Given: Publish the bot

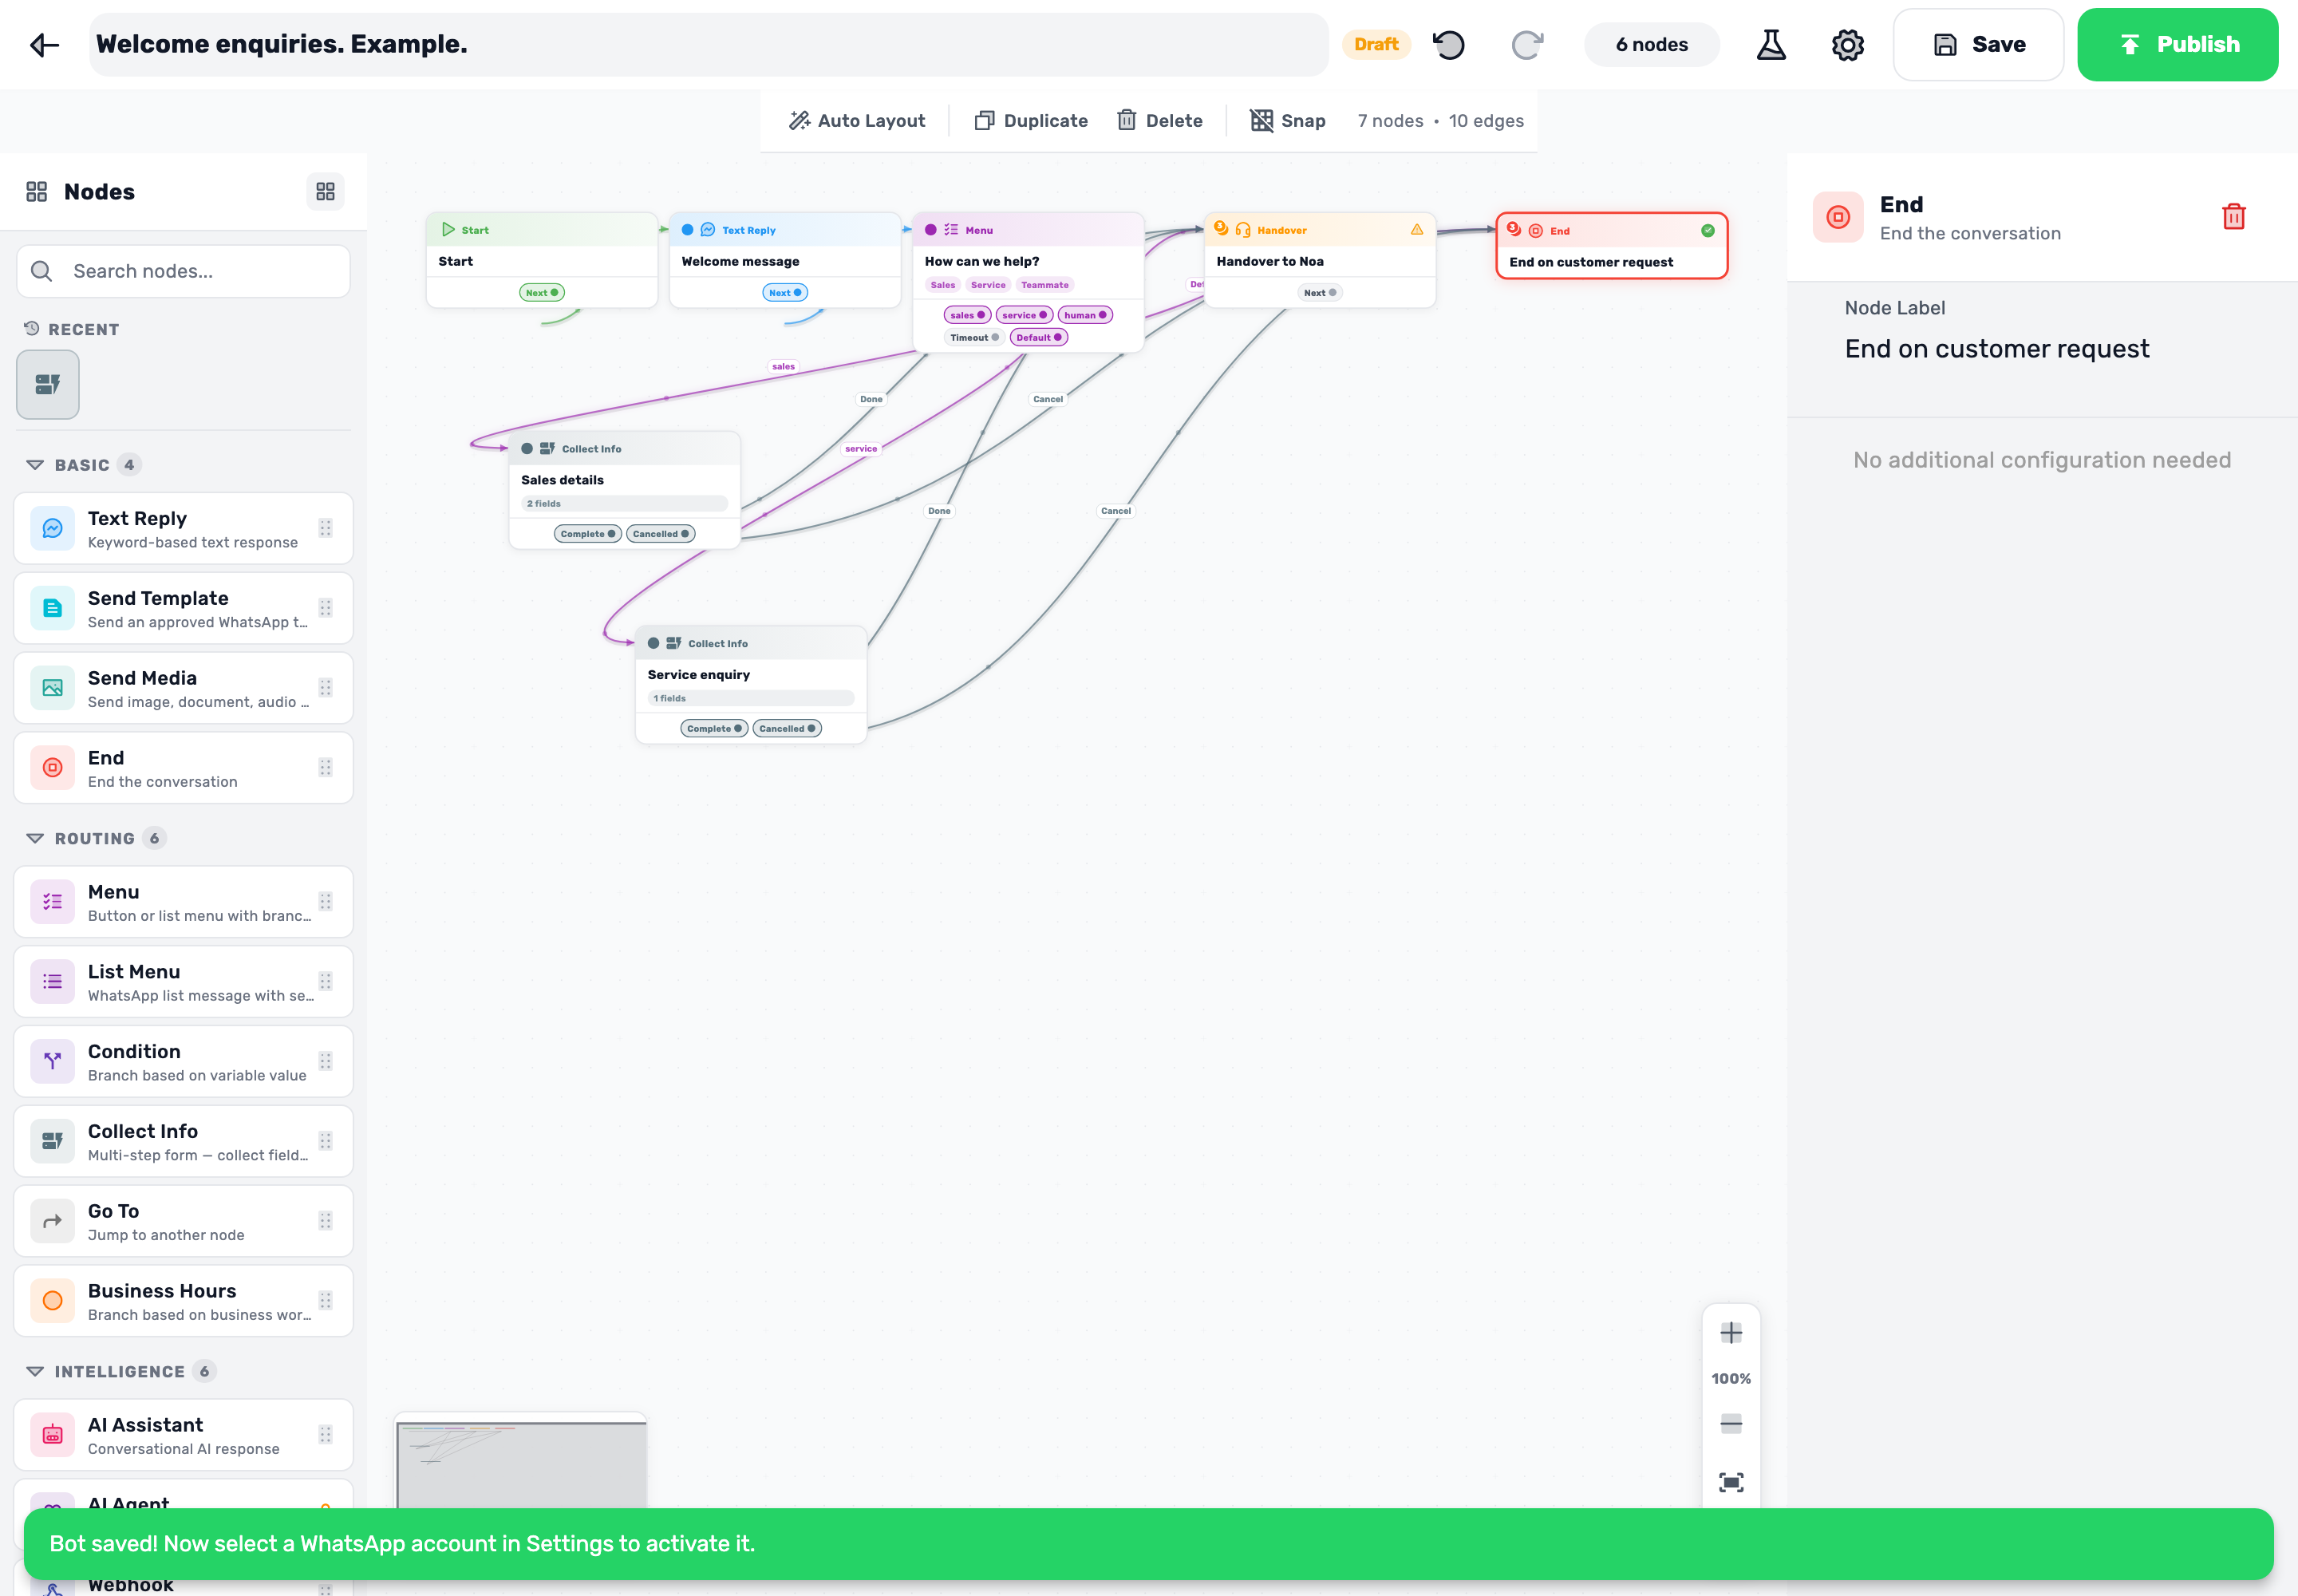Looking at the screenshot, I should coord(2177,44).
